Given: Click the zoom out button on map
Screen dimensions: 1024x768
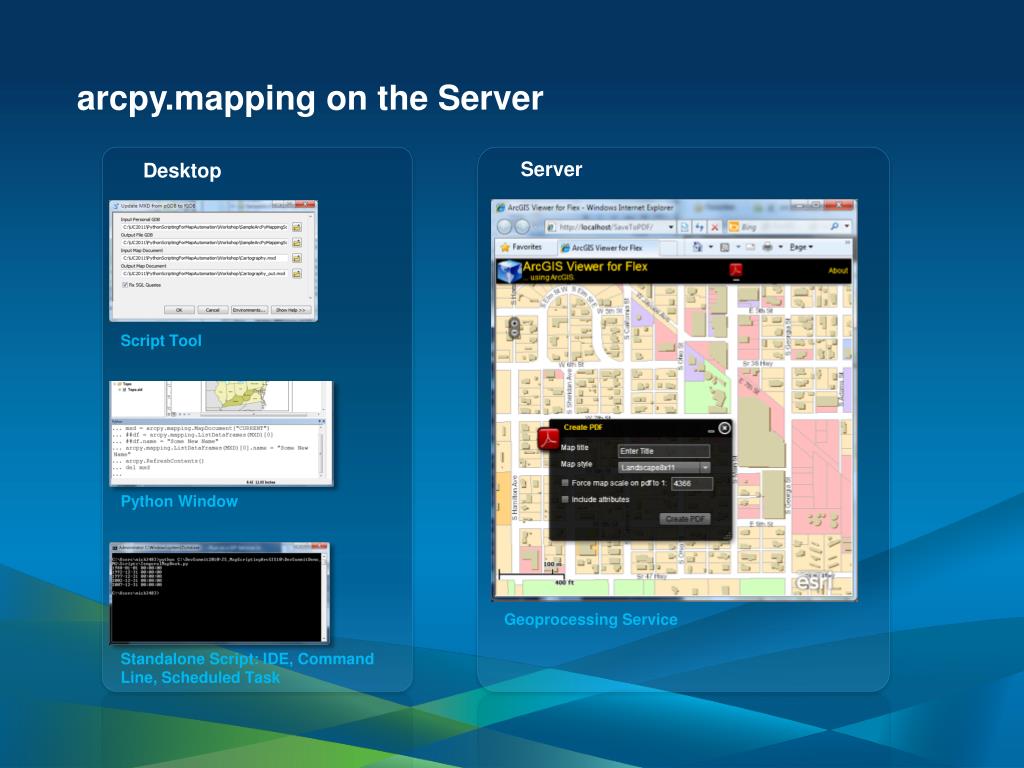Looking at the screenshot, I should pos(515,332).
